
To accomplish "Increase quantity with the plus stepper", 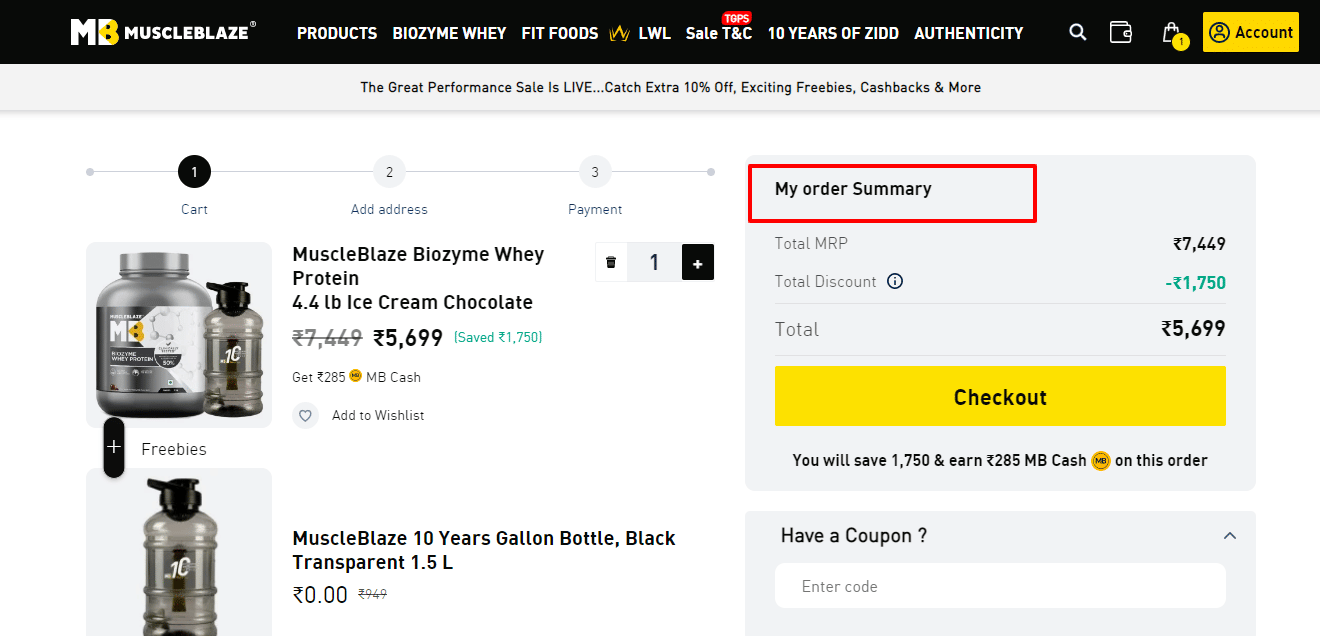I will click(x=696, y=262).
